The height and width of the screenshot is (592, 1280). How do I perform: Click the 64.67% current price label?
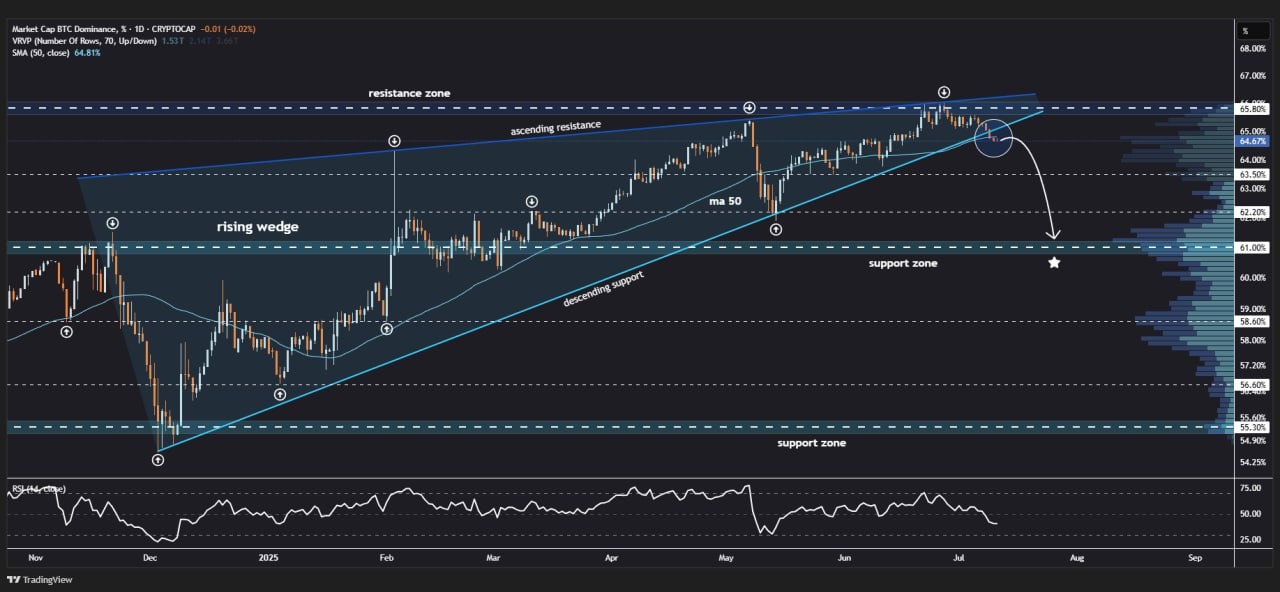[x=1253, y=142]
